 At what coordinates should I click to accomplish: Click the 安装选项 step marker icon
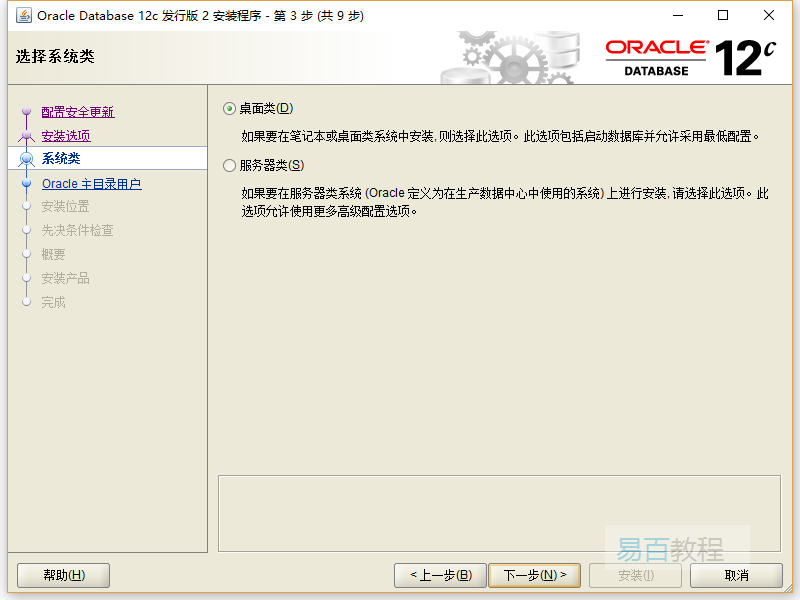pyautogui.click(x=27, y=136)
